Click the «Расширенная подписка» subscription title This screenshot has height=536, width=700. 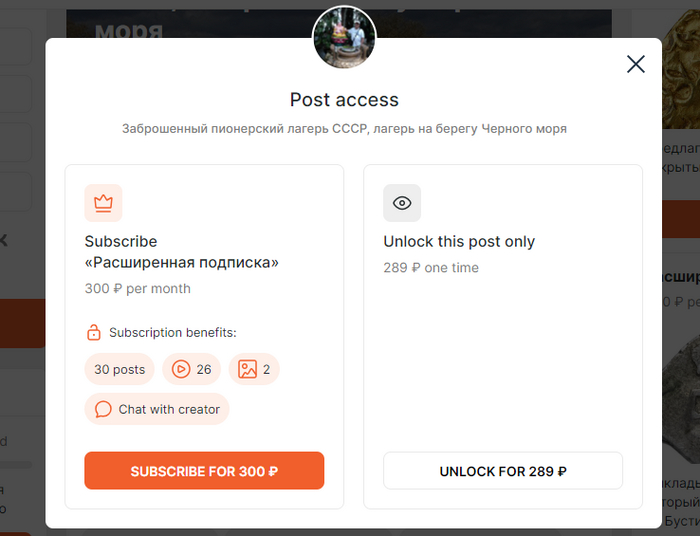coord(181,263)
